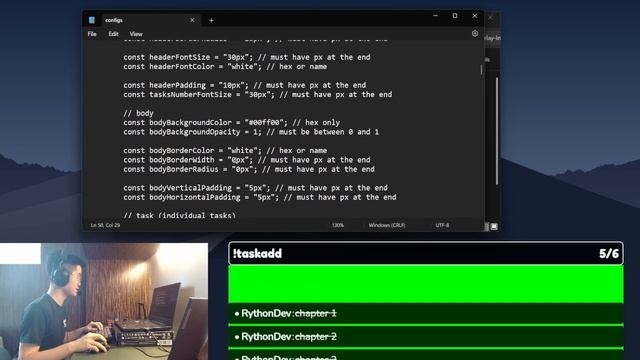Click the scrollbar in the window behind Notepad
The image size is (640, 360).
[x=497, y=131]
